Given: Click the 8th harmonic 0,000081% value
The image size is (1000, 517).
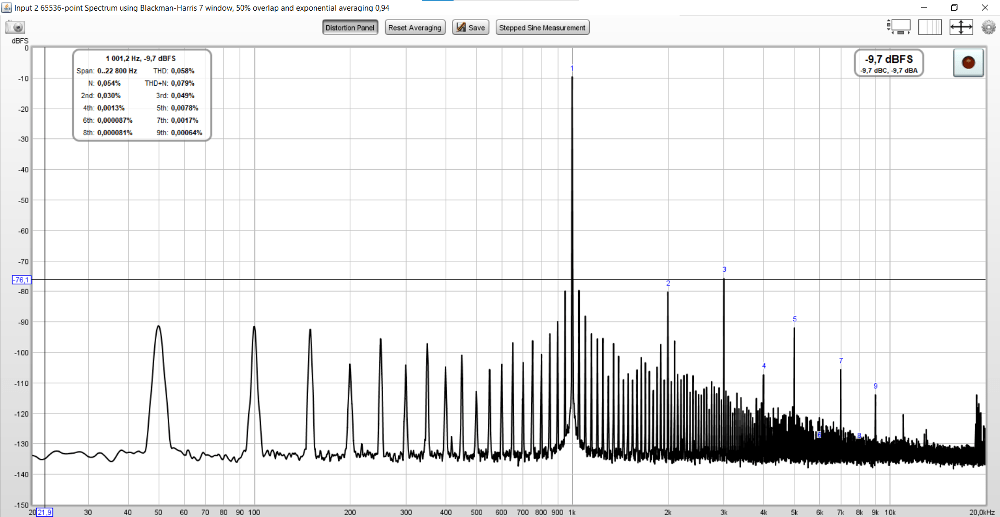Looking at the screenshot, I should [x=115, y=133].
